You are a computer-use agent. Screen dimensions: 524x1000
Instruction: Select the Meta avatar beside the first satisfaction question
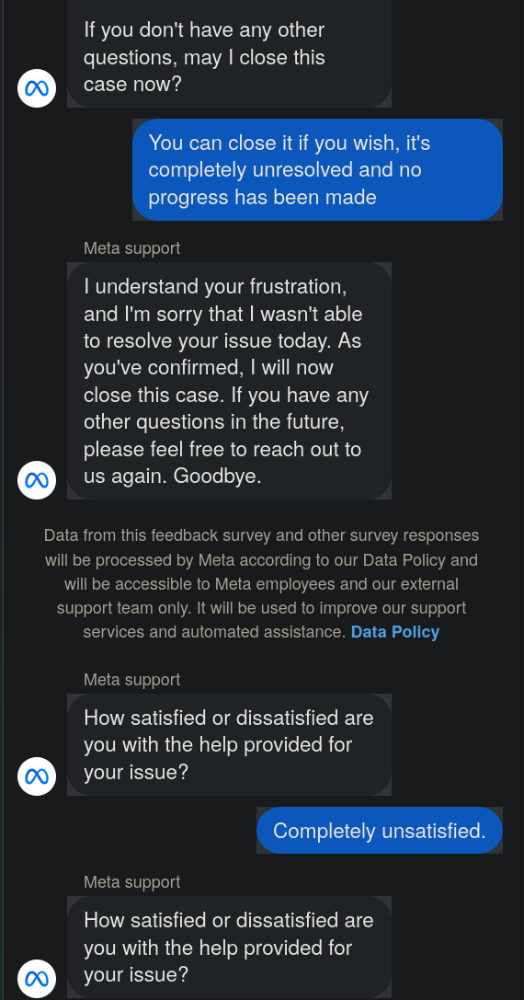click(x=36, y=776)
